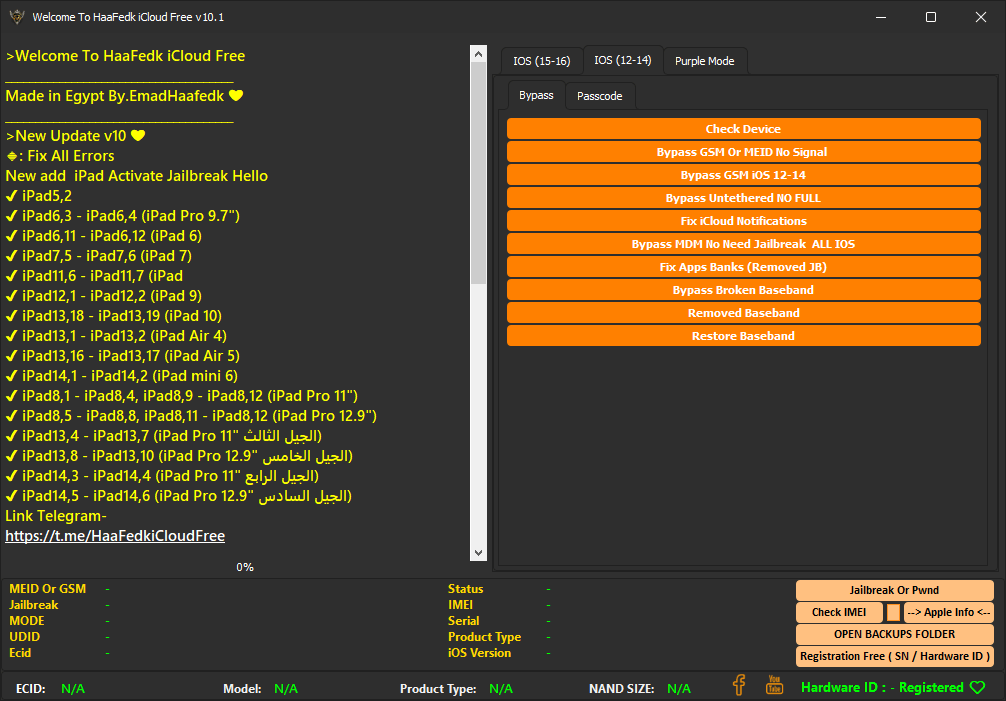Click the Restore Baseband button

[x=743, y=336]
